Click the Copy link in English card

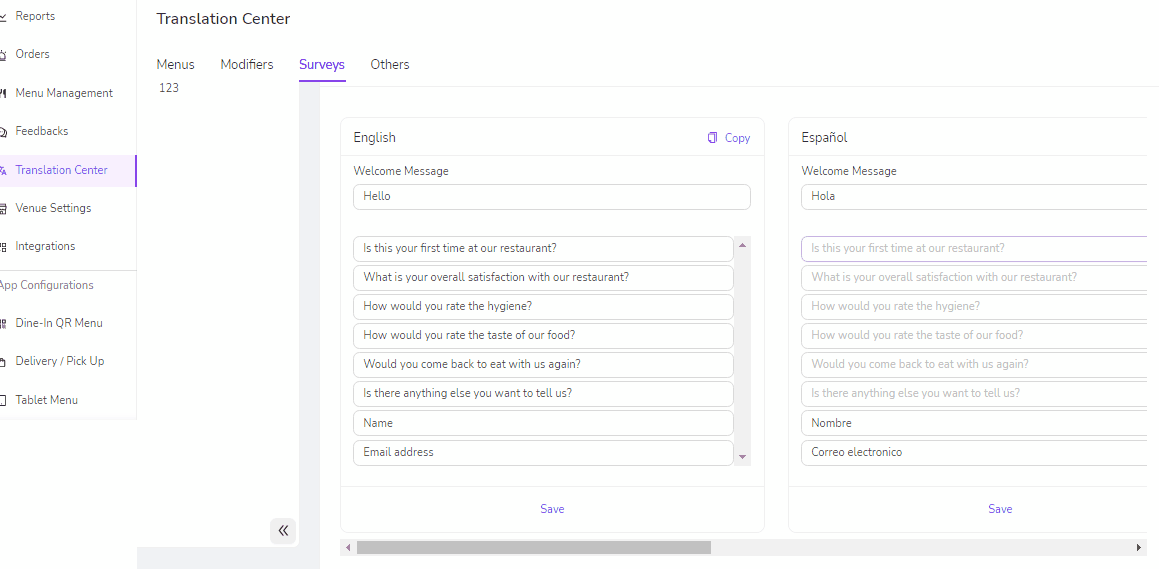tap(737, 138)
